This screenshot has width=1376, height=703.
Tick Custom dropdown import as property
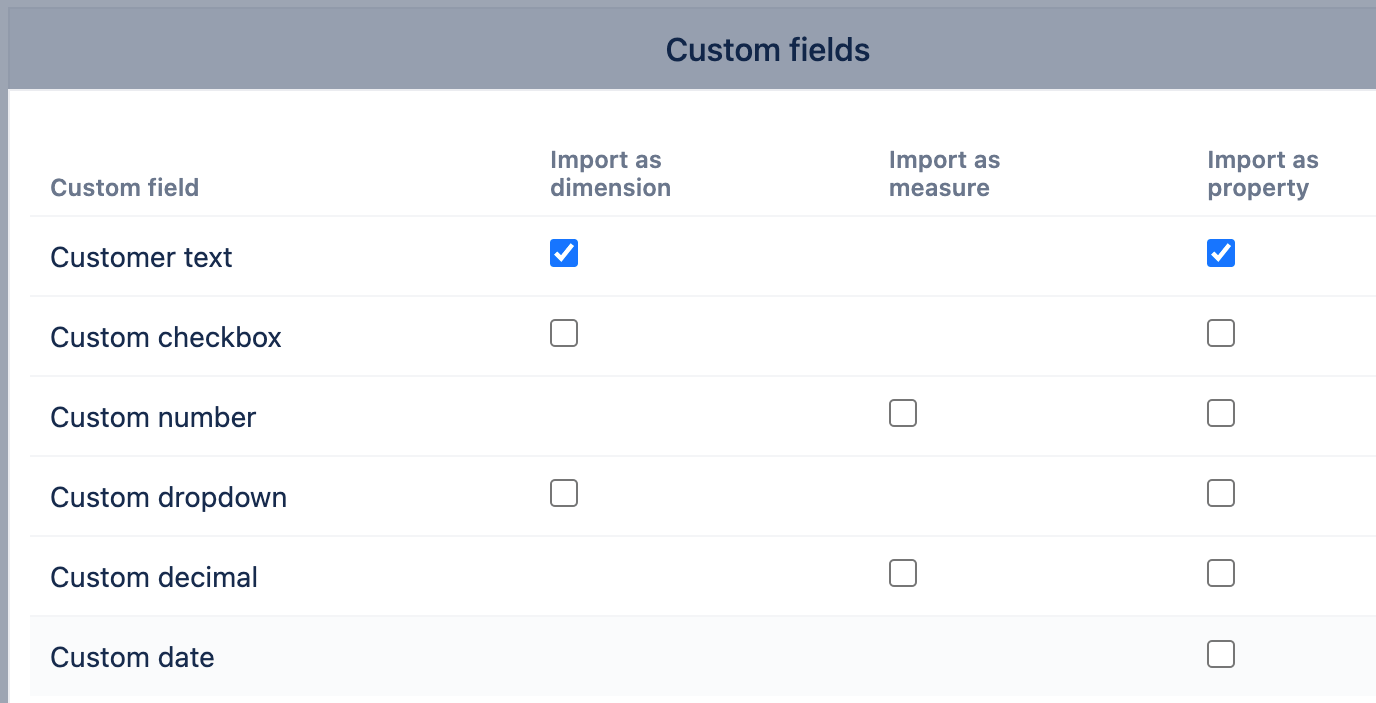[1221, 494]
